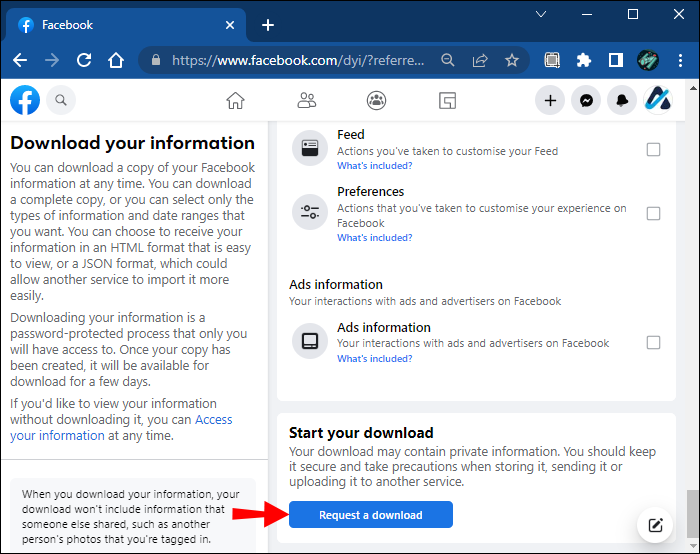Click the Request a download button

[x=370, y=515]
